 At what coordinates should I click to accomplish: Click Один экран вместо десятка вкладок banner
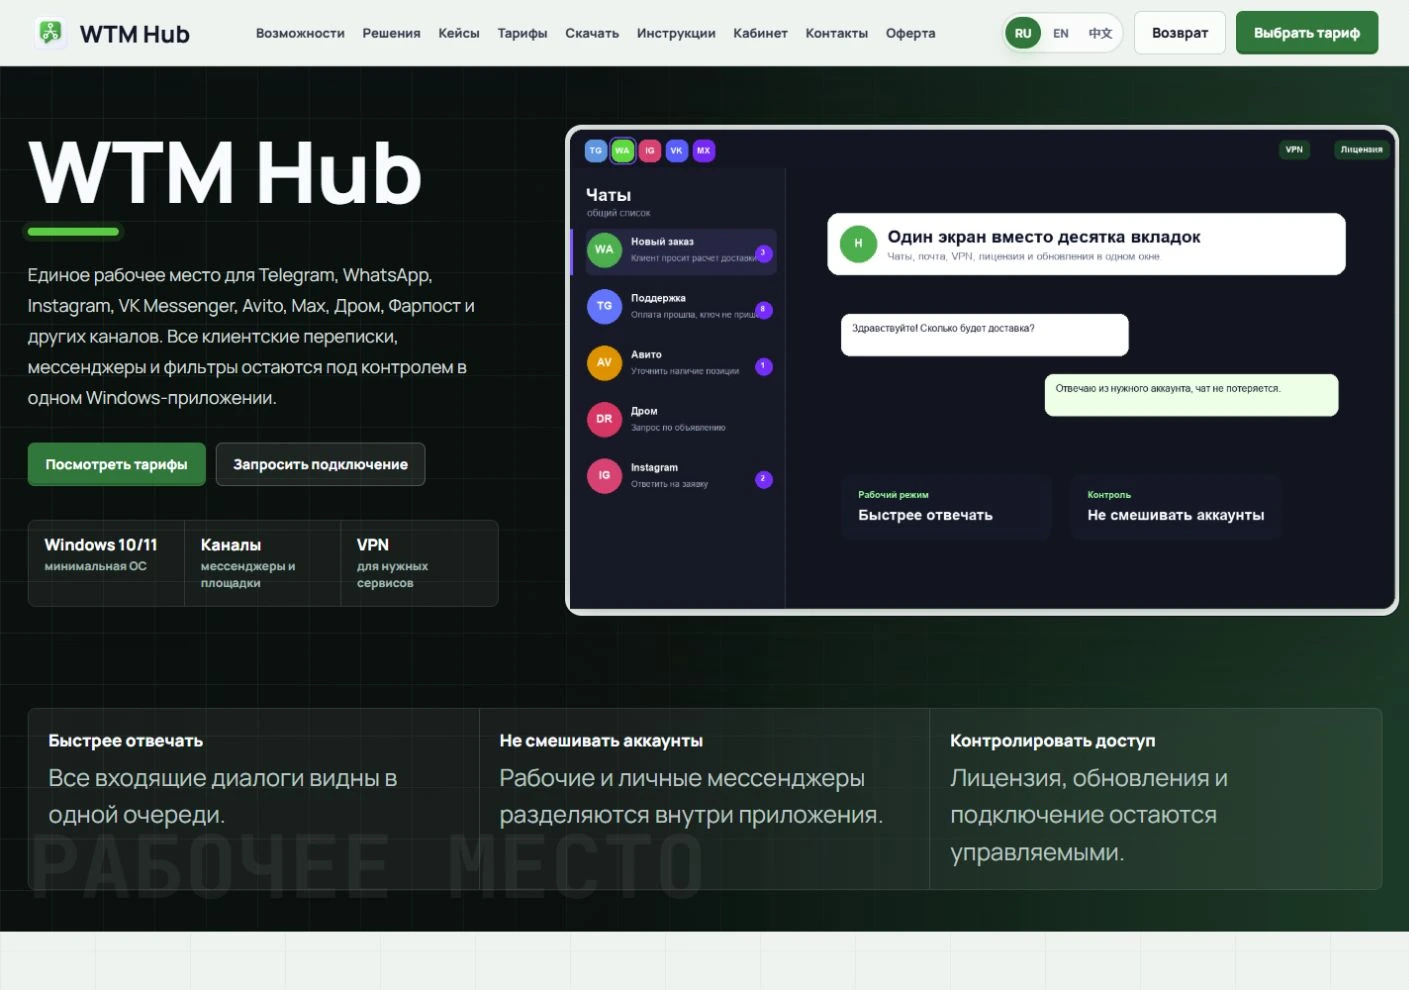1086,244
